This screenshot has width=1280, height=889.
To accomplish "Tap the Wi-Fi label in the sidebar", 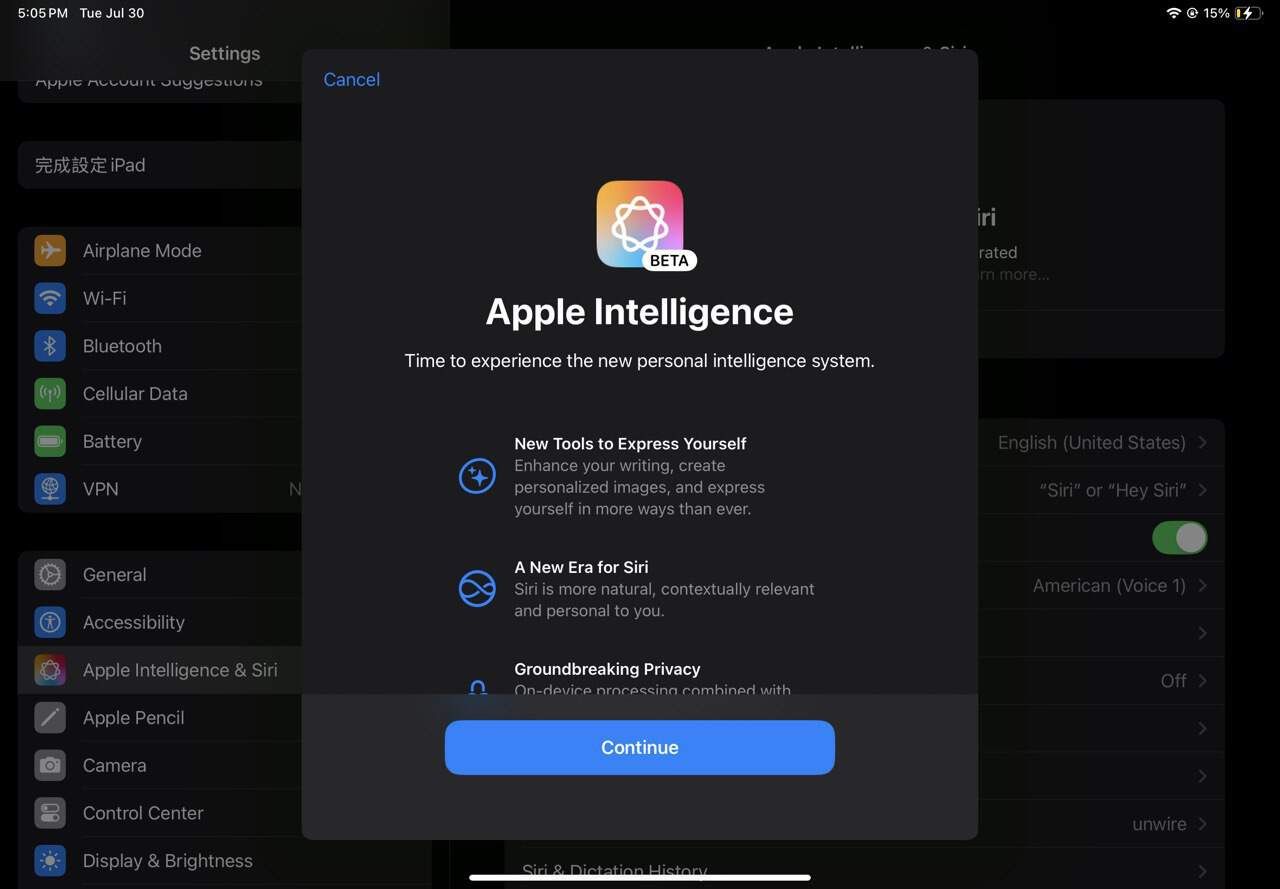I will [x=104, y=298].
